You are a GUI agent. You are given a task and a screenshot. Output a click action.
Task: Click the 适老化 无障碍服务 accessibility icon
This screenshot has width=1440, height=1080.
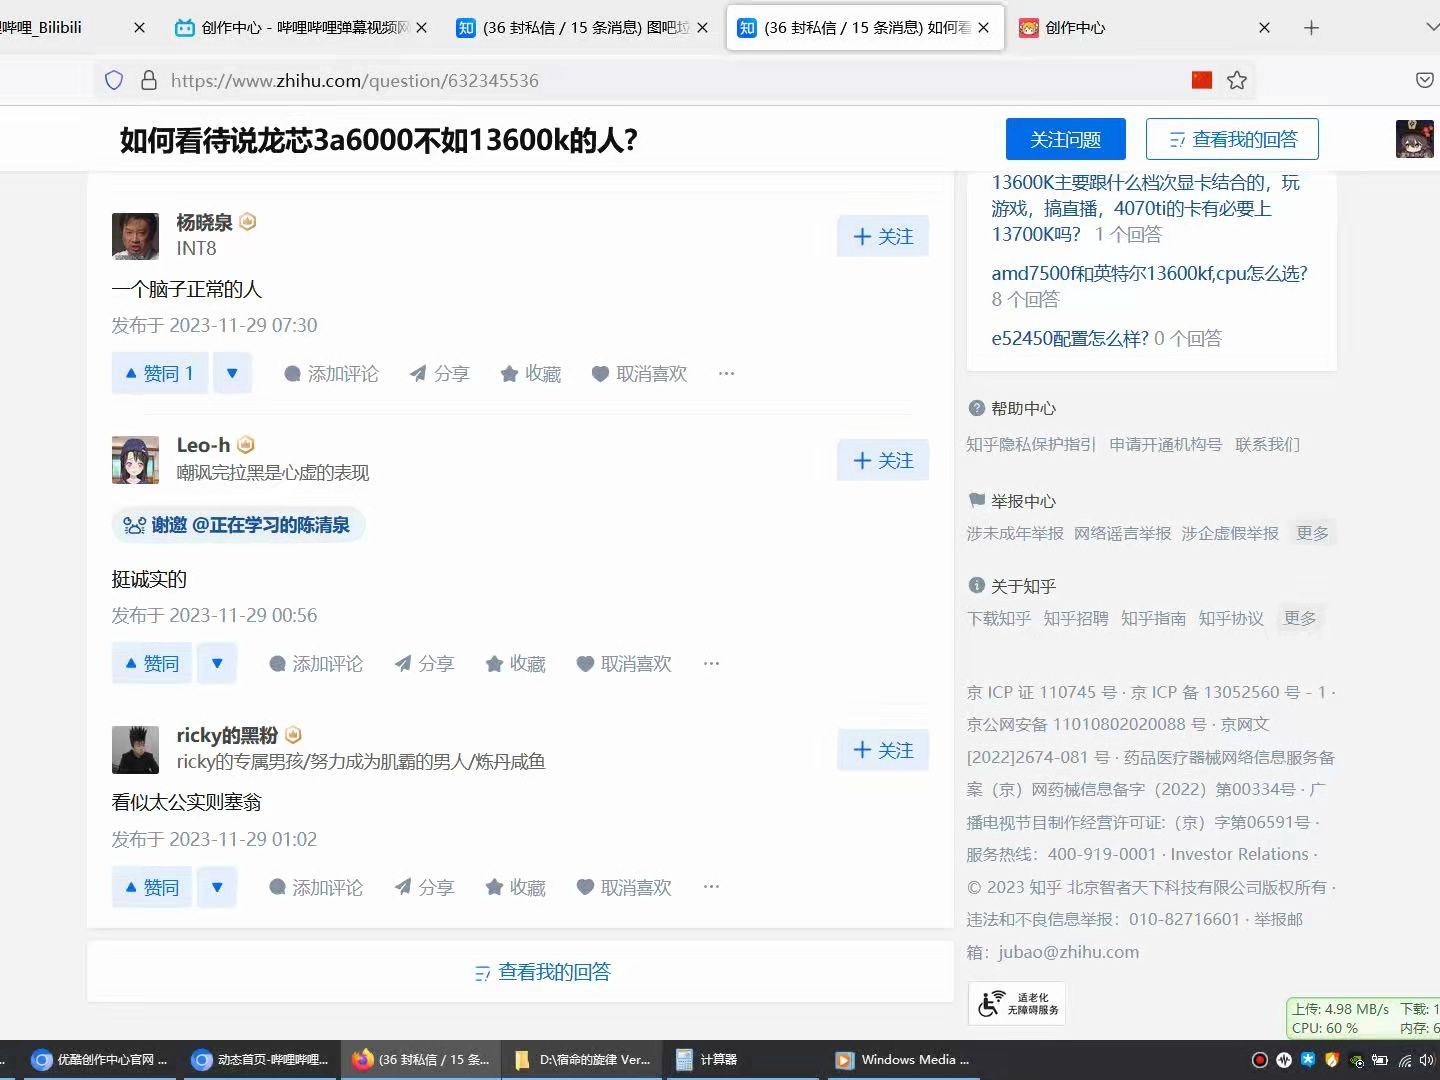(1017, 1003)
